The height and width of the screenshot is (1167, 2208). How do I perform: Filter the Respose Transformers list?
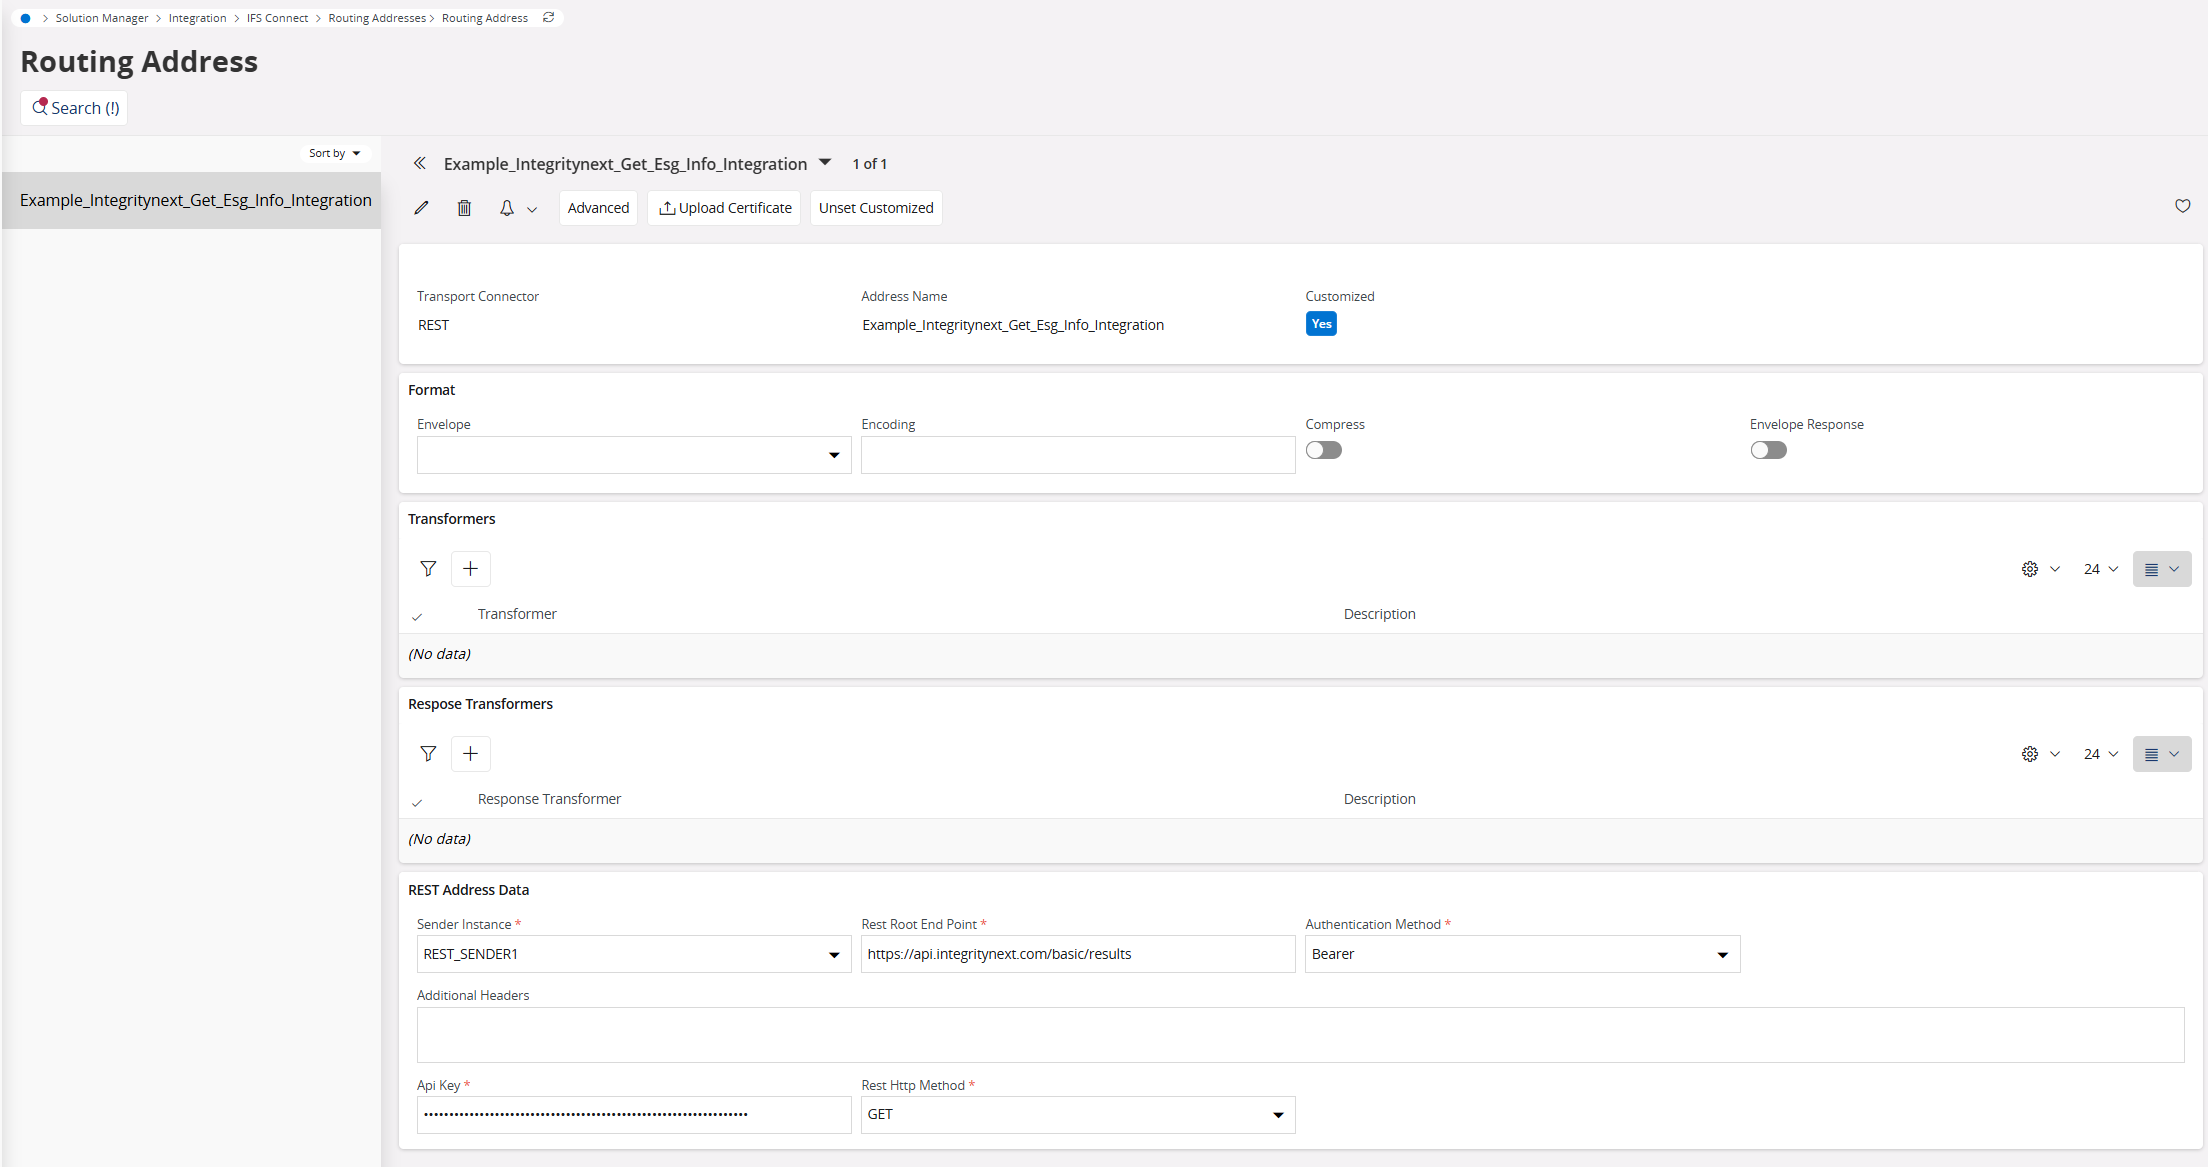click(428, 753)
